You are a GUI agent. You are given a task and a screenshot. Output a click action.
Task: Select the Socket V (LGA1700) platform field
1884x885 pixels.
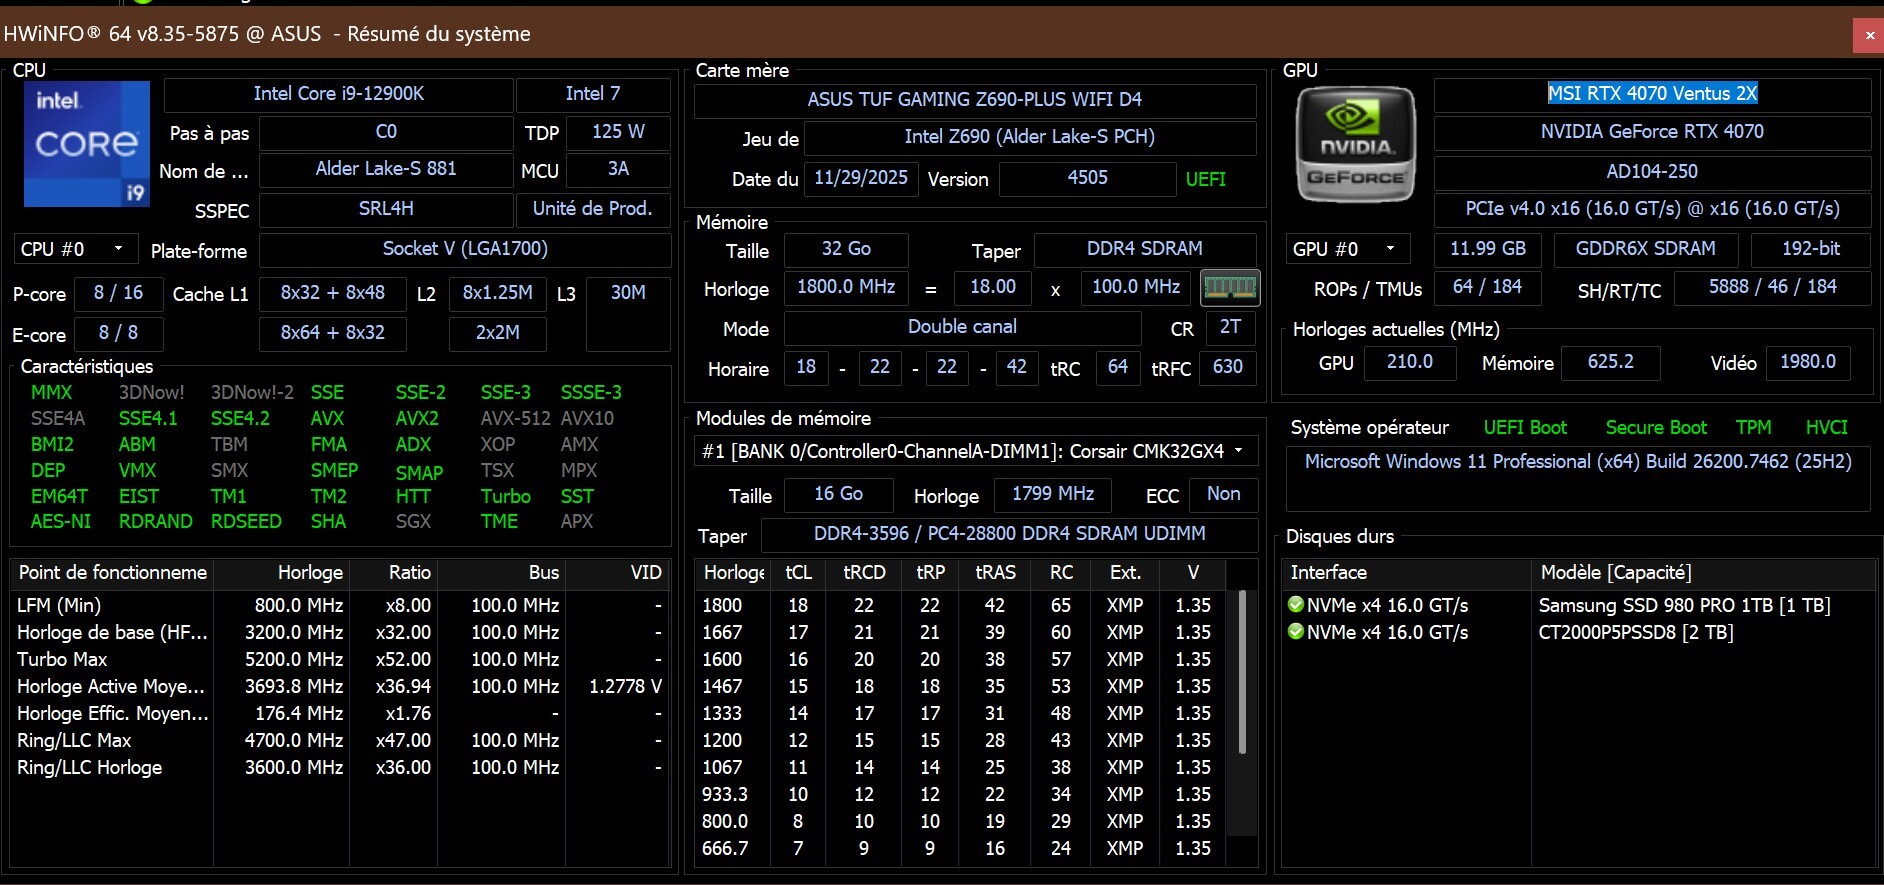pos(465,249)
